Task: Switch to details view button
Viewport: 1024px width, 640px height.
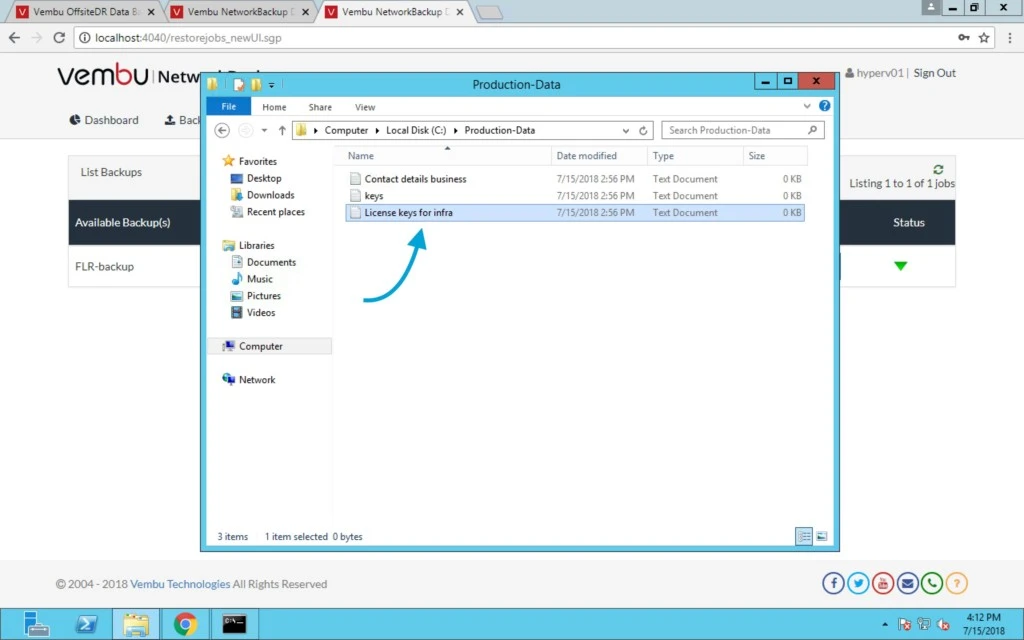Action: point(804,536)
